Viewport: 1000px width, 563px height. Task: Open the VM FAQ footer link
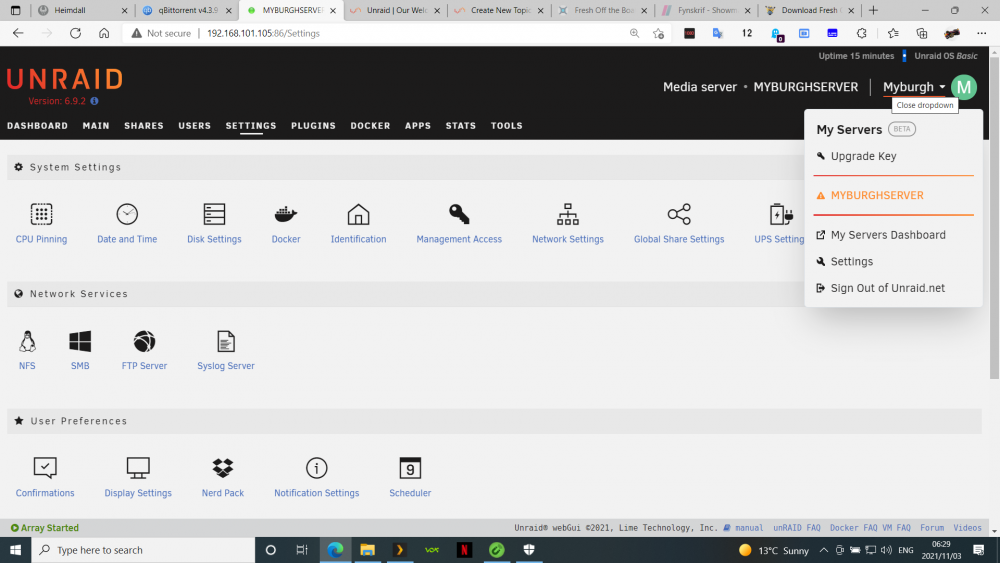click(x=897, y=528)
